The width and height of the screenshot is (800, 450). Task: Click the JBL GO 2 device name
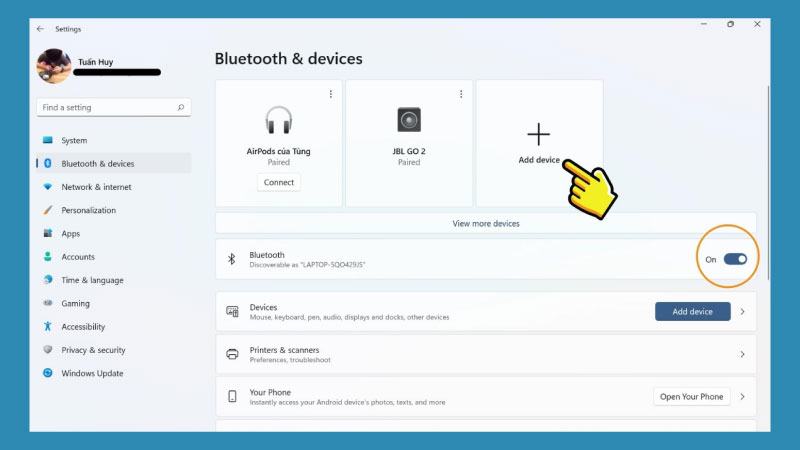point(409,151)
